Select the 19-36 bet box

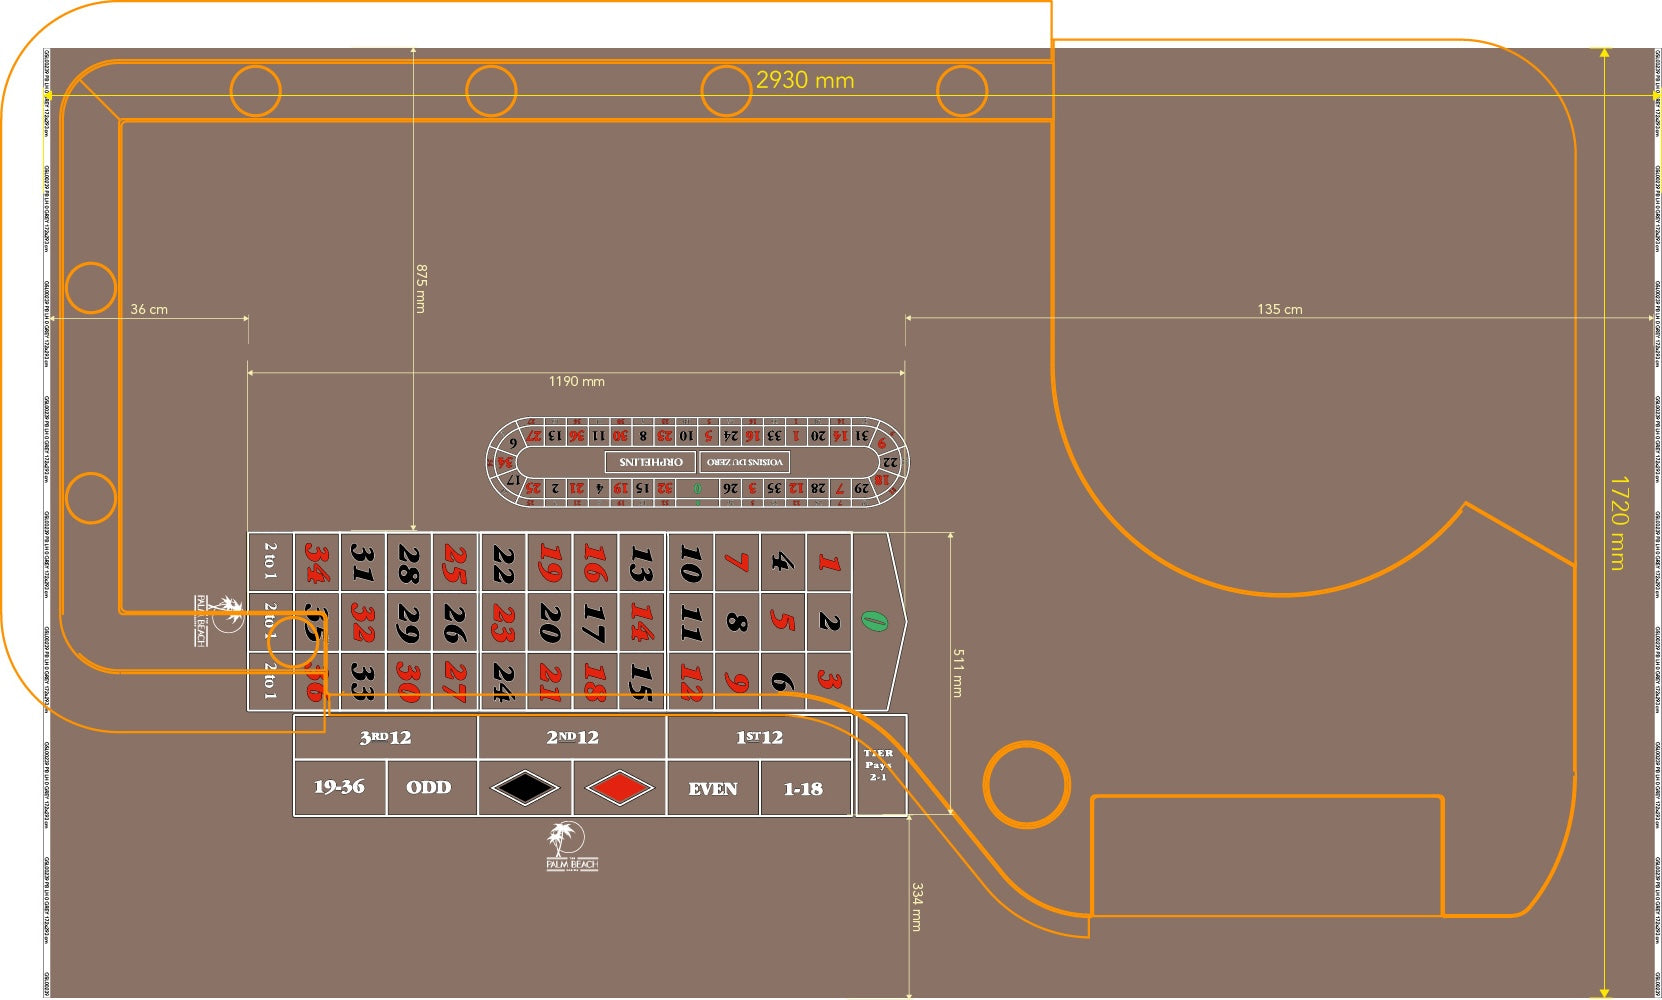point(339,788)
